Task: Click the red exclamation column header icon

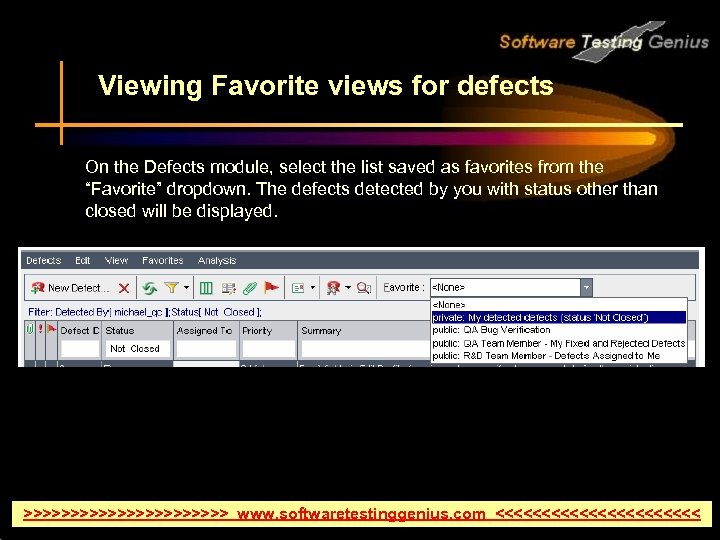Action: click(40, 329)
